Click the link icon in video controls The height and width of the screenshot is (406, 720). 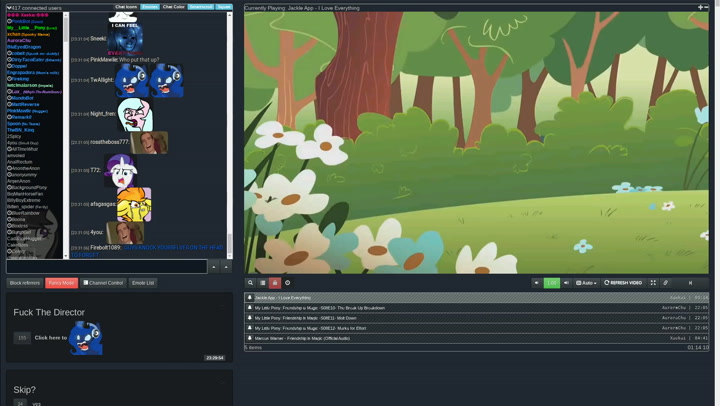click(666, 283)
